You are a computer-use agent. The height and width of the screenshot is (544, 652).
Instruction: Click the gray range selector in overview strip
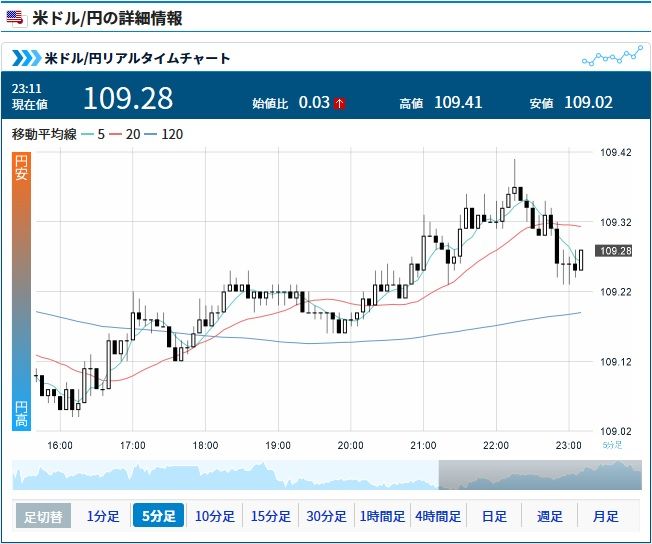pyautogui.click(x=540, y=475)
